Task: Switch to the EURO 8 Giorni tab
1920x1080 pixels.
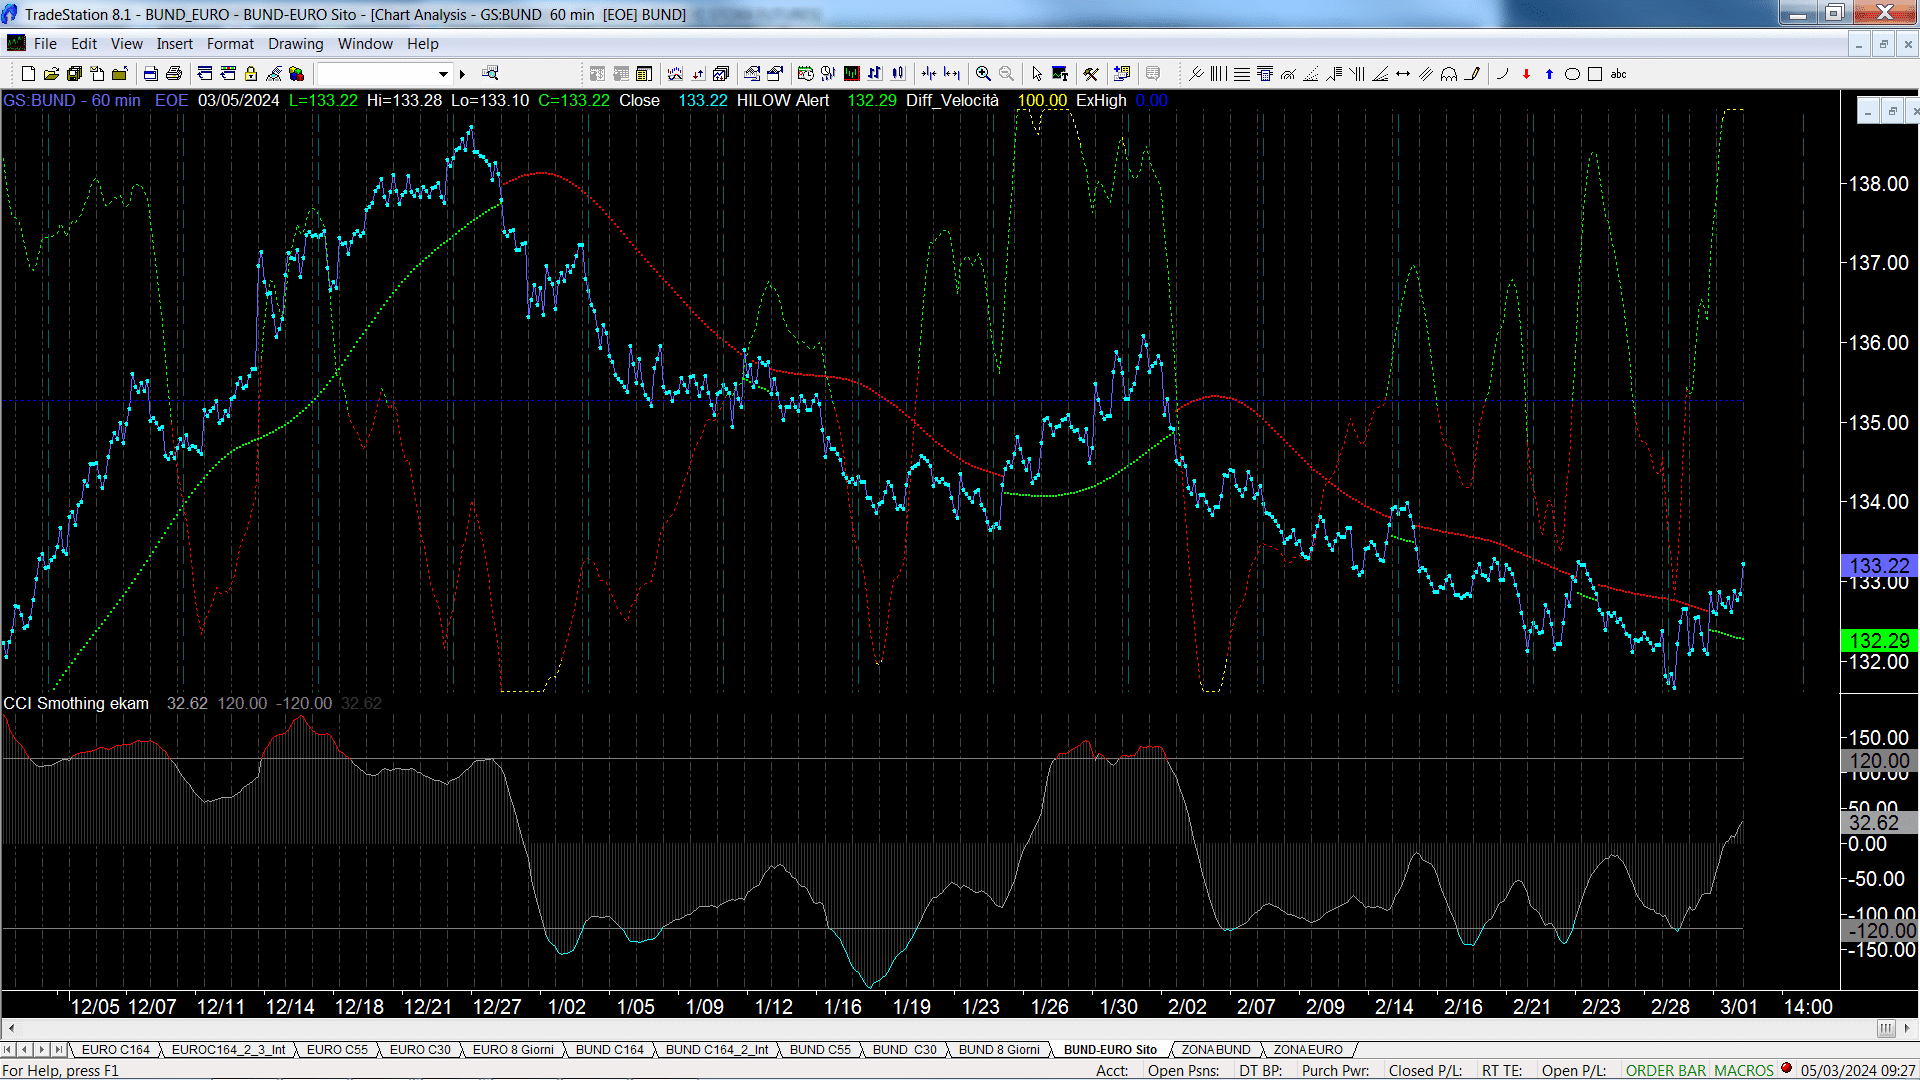Action: (513, 1049)
